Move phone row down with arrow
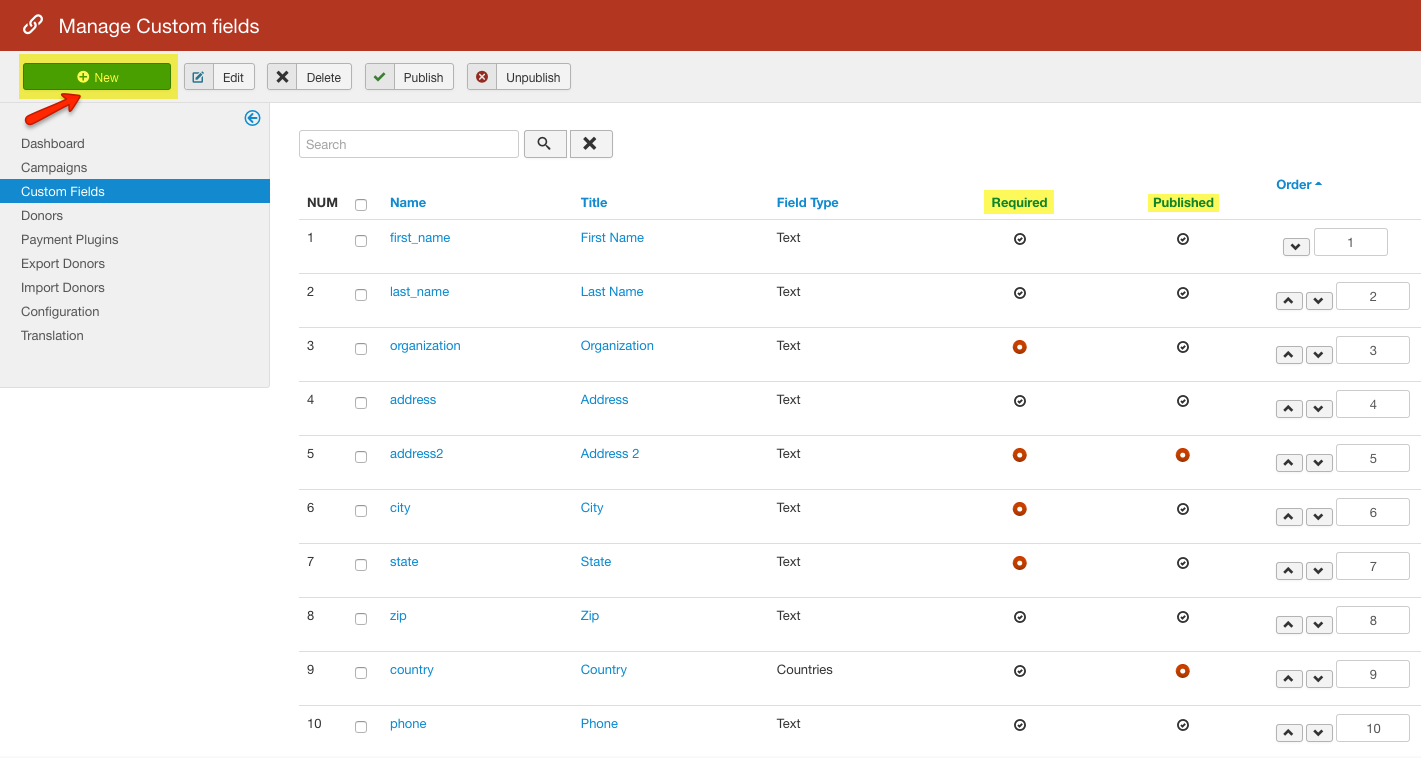The image size is (1421, 758). [1319, 732]
